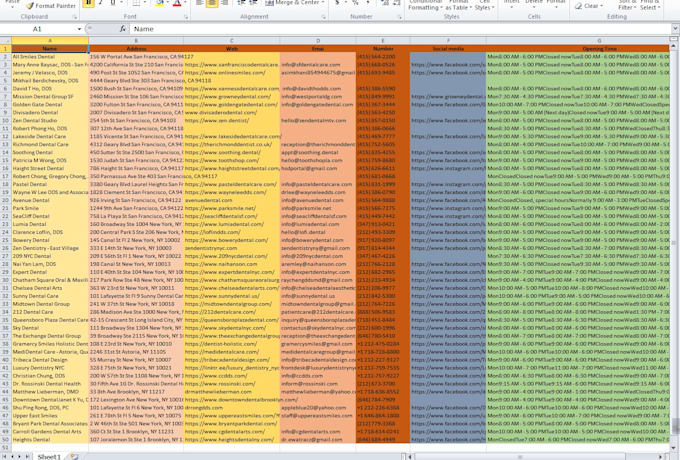Click the Insert Function fx icon
680x460 pixels.
pyautogui.click(x=123, y=29)
